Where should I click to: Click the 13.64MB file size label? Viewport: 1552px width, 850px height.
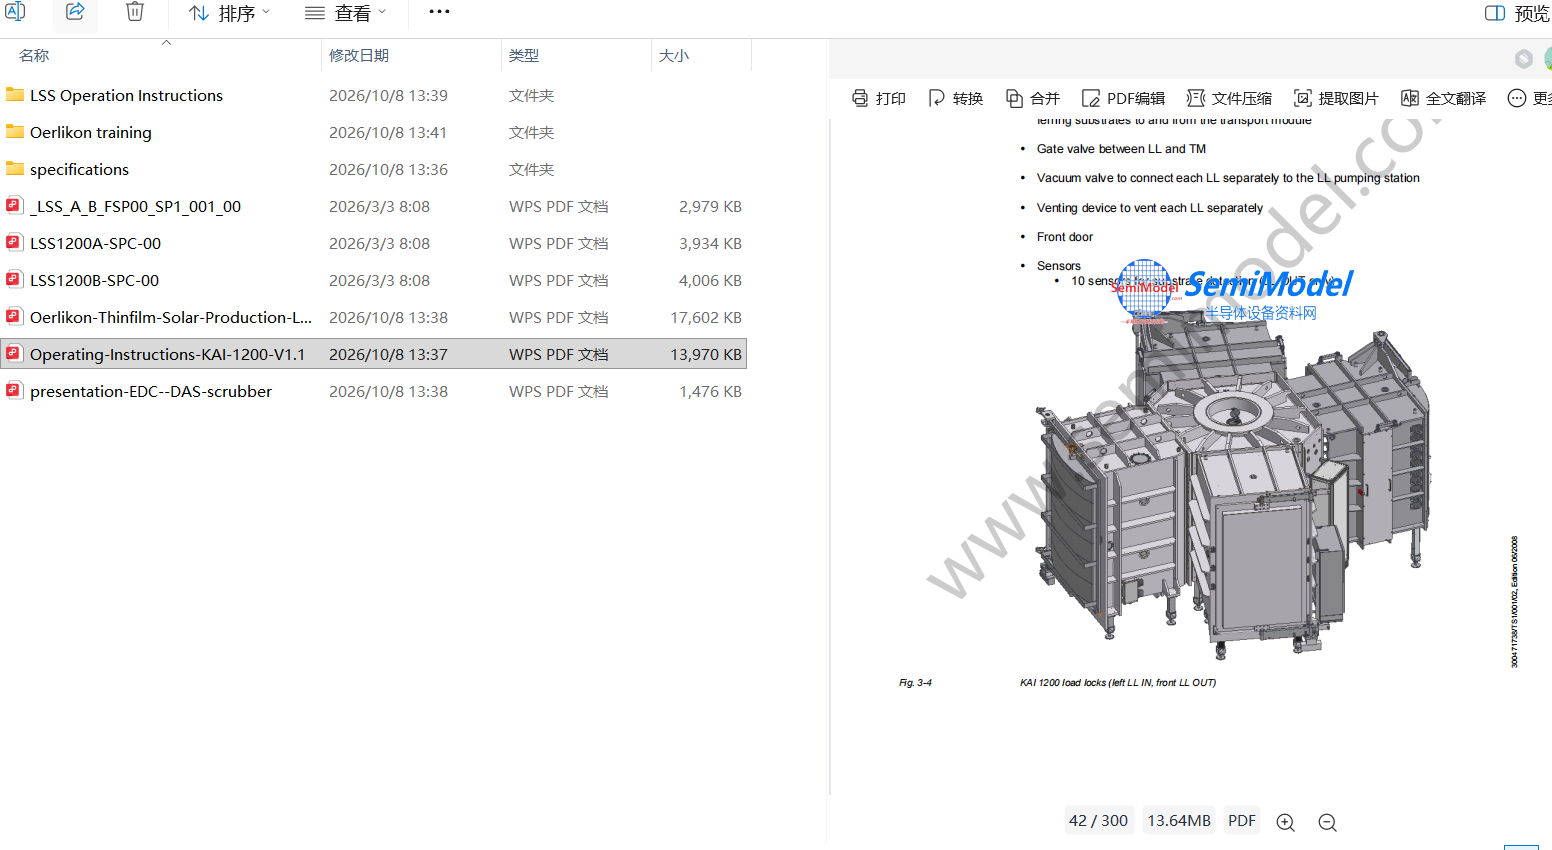coord(1179,821)
